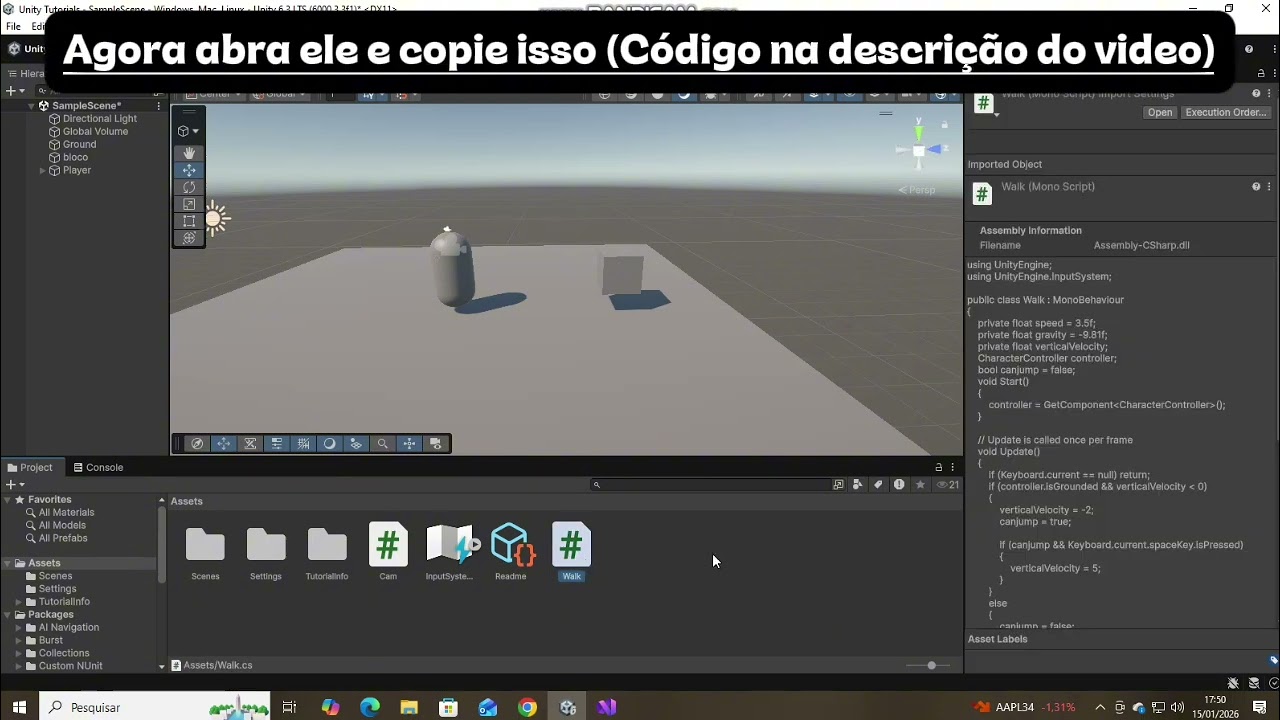Select the Rotate tool
This screenshot has width=1280, height=720.
189,187
